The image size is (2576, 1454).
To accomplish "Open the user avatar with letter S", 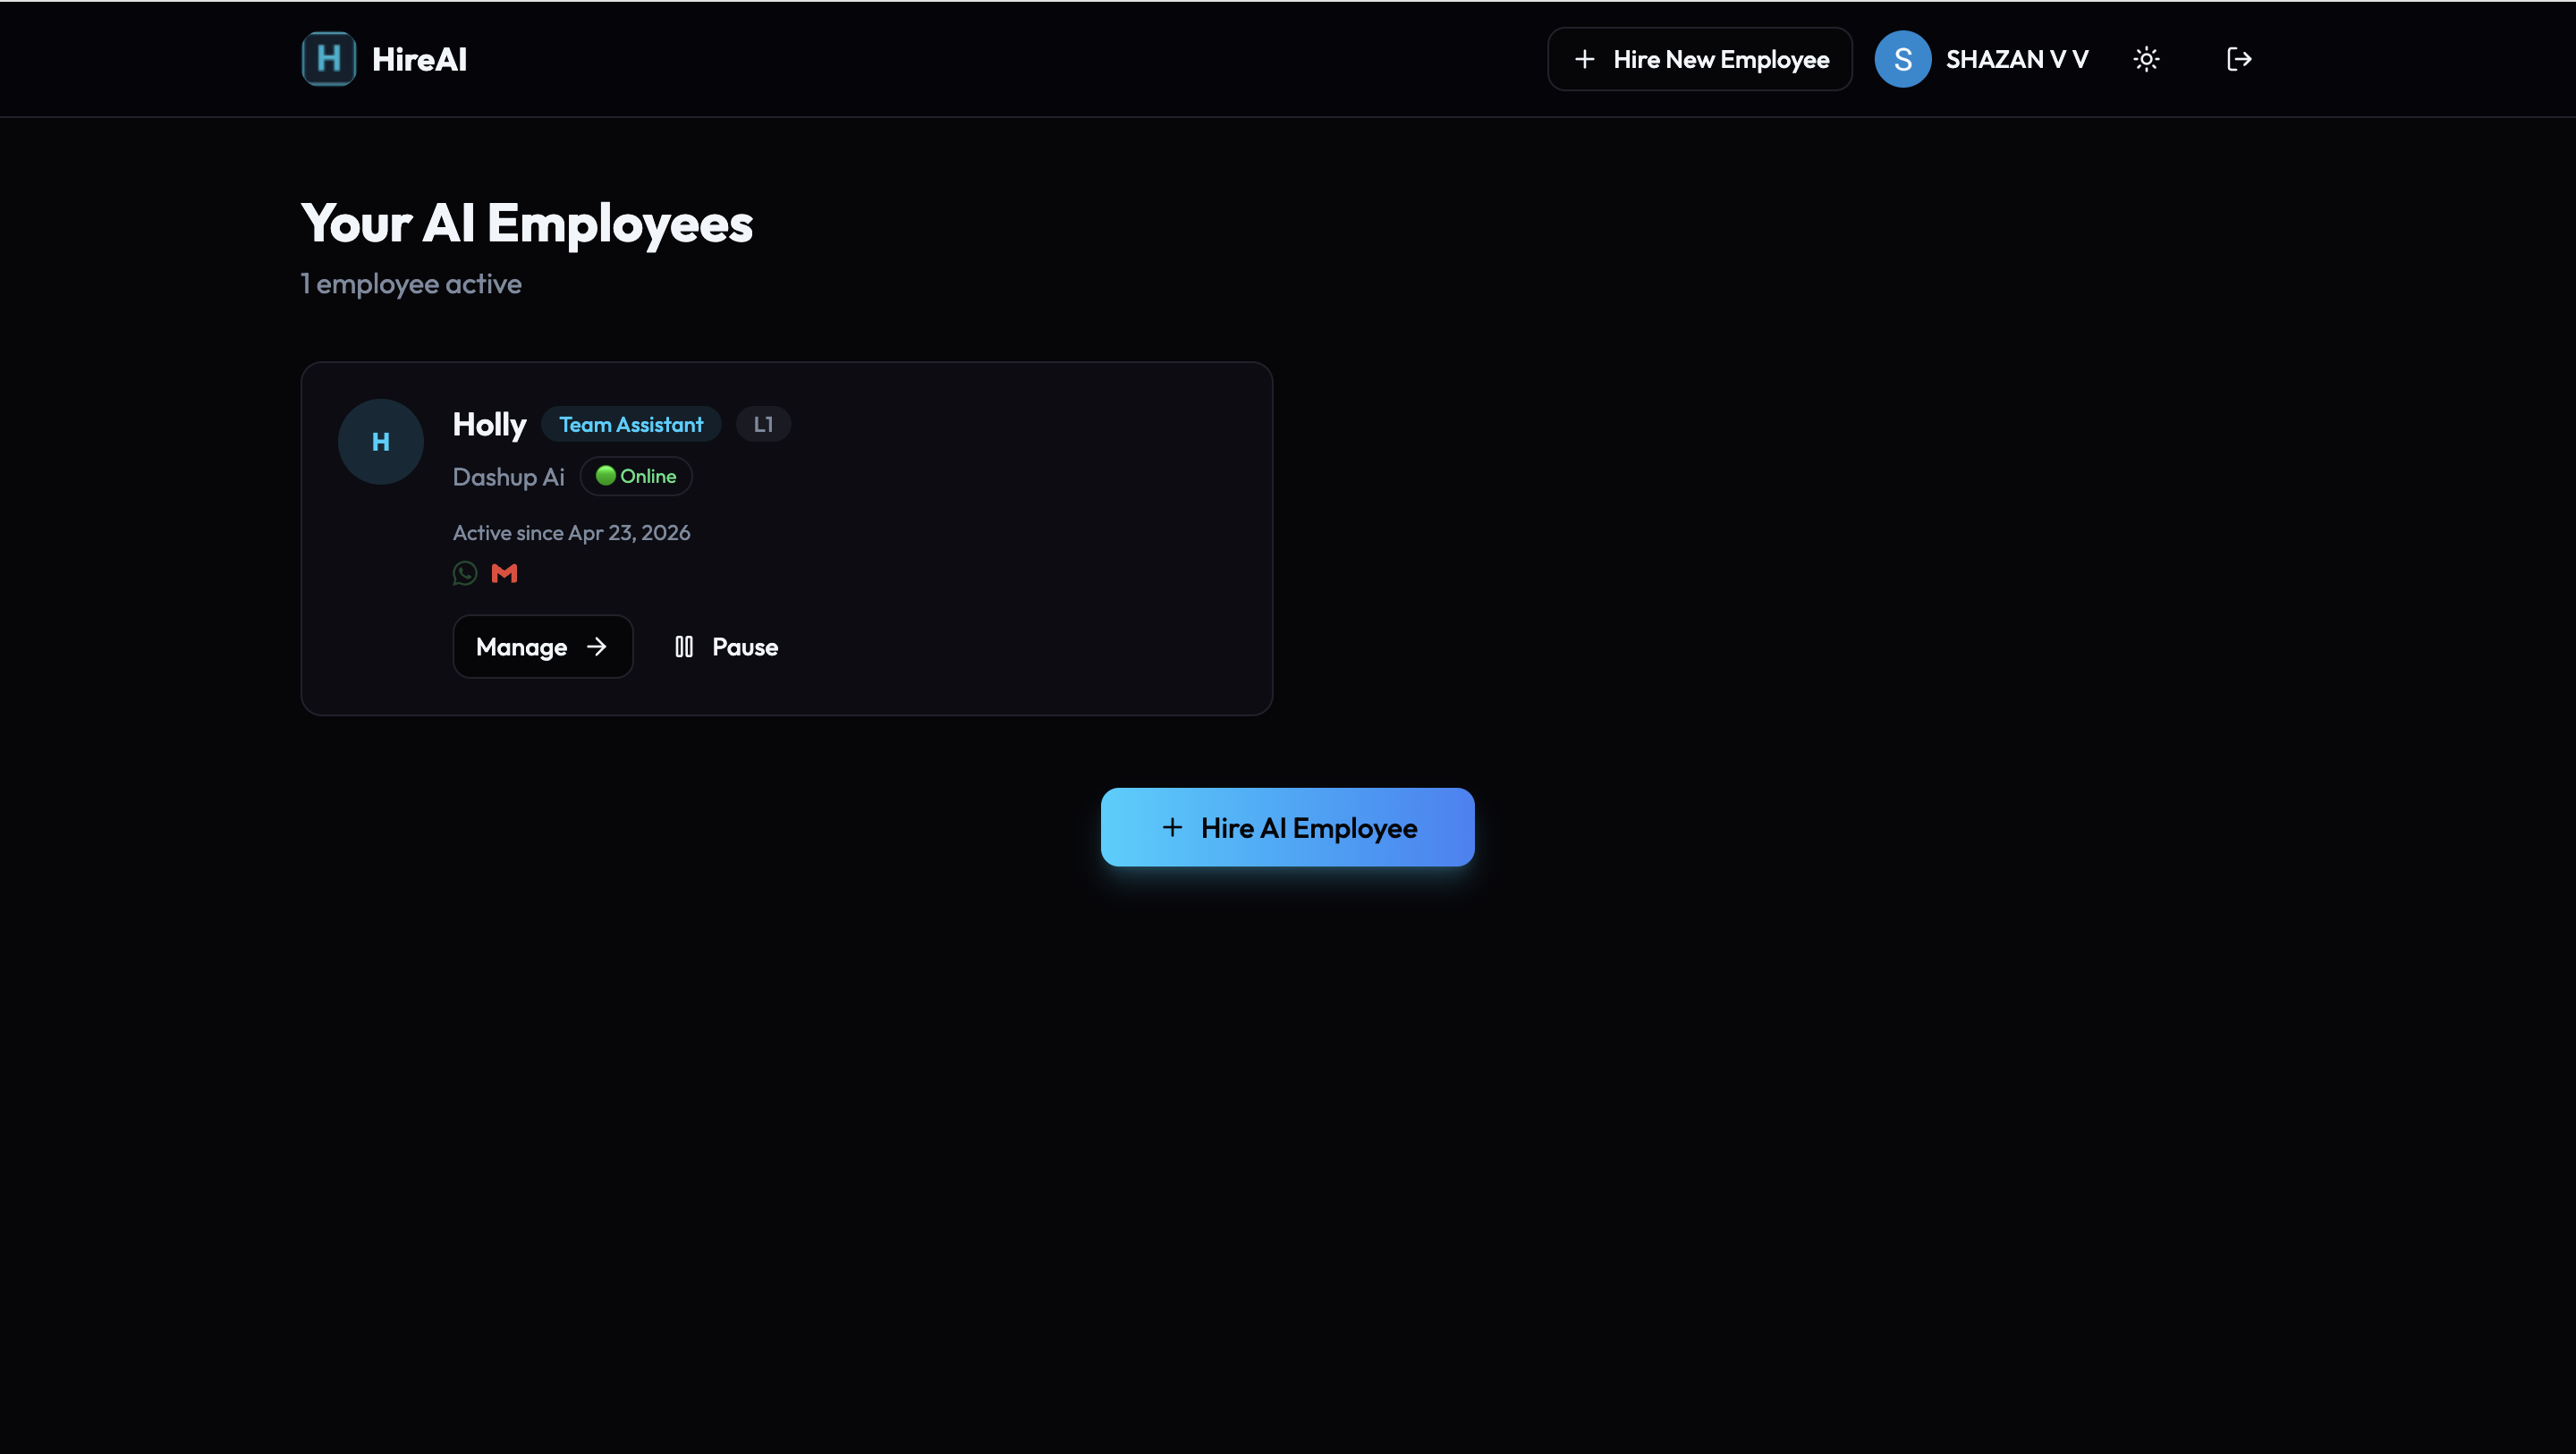I will point(1902,59).
